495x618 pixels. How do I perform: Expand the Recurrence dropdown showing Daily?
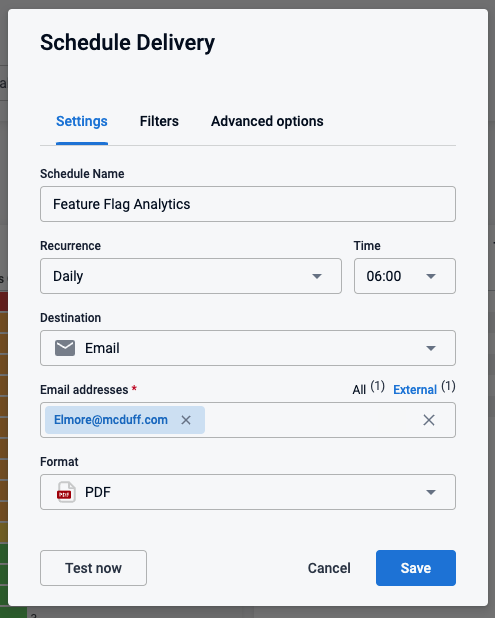point(191,276)
